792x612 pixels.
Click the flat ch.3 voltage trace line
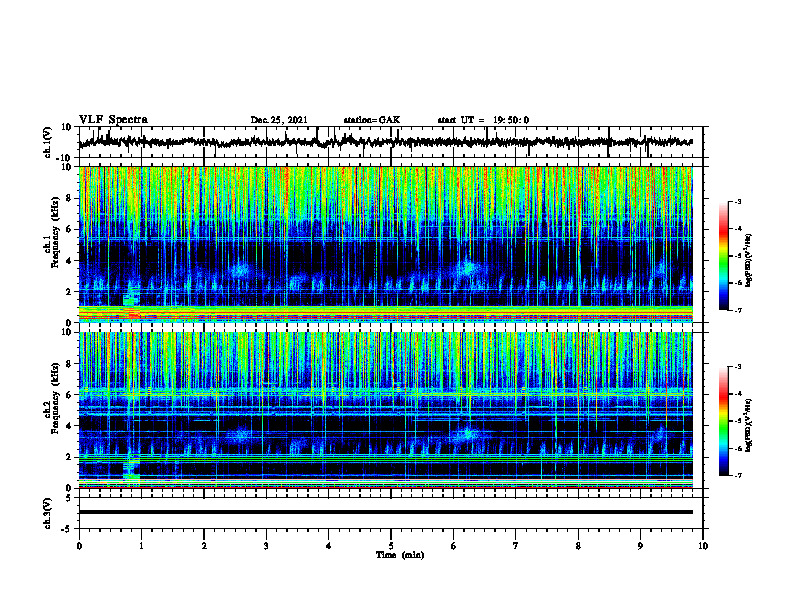(385, 512)
